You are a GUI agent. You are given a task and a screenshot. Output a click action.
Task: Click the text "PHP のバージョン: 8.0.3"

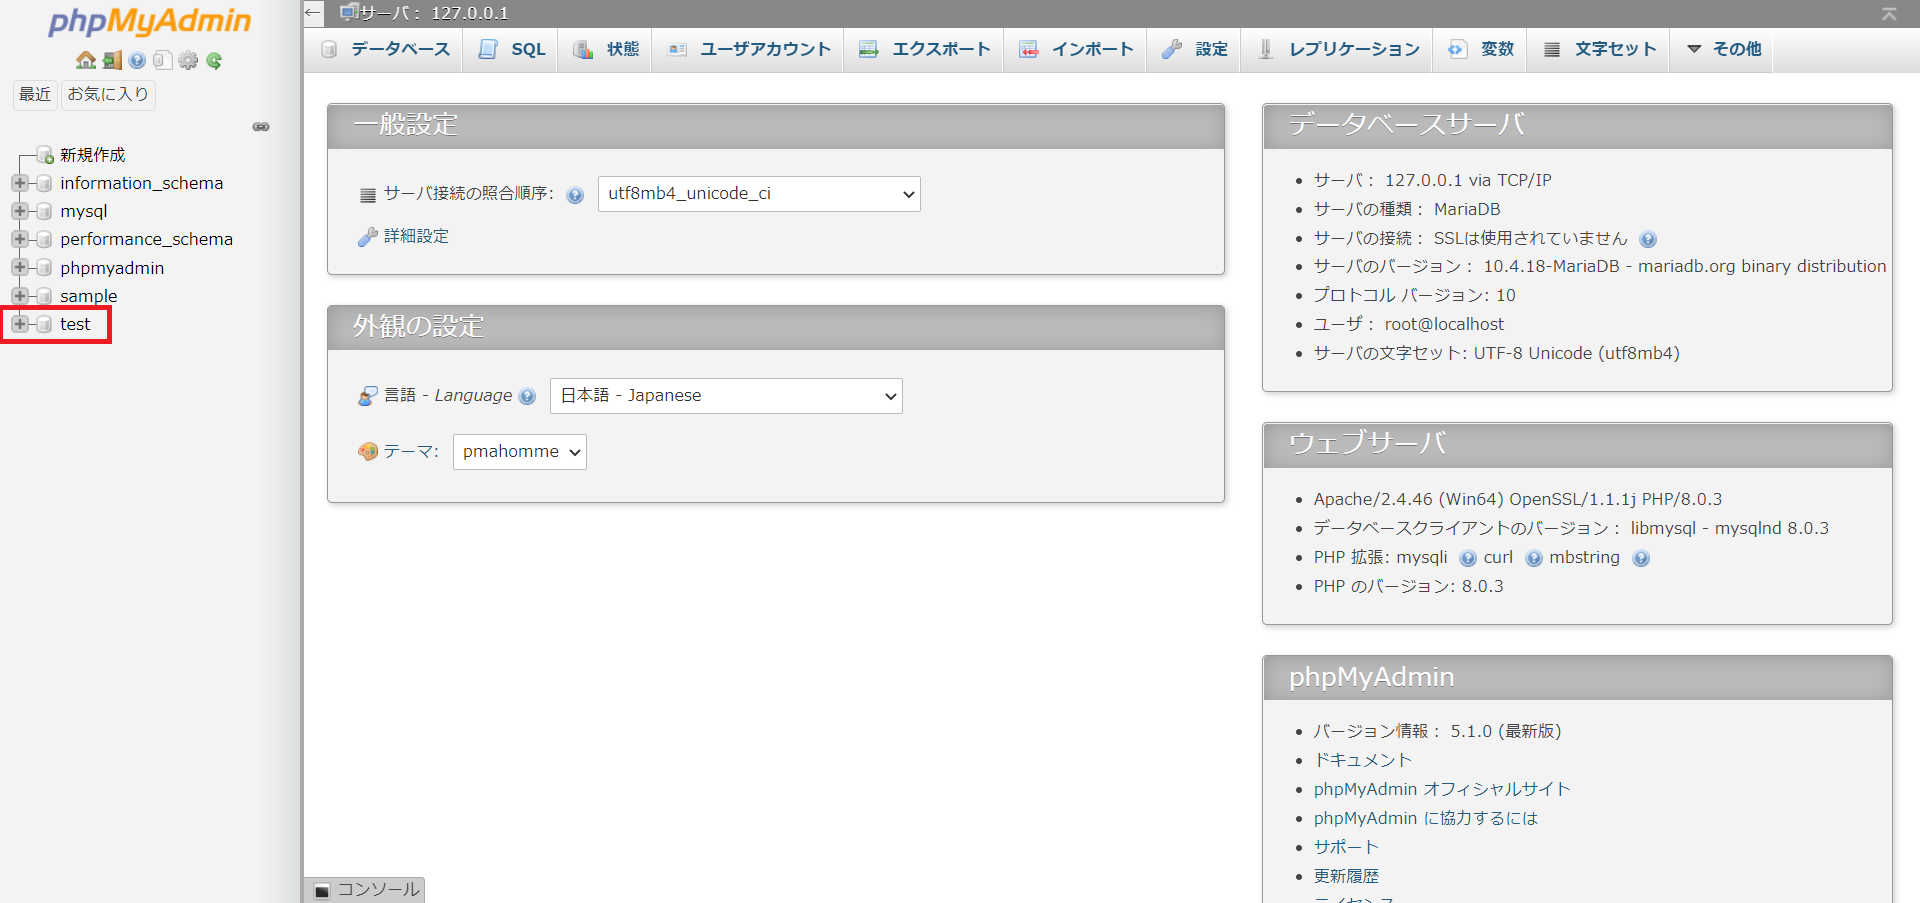click(1408, 586)
